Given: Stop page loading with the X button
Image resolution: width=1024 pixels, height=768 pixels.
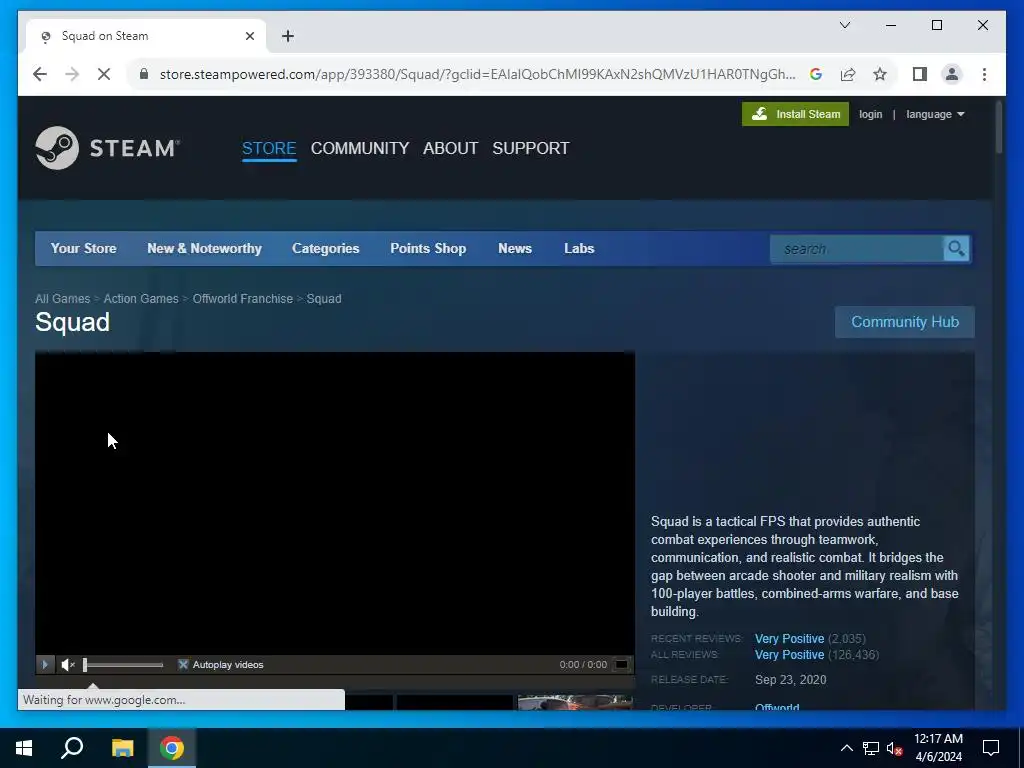Looking at the screenshot, I should pyautogui.click(x=104, y=74).
